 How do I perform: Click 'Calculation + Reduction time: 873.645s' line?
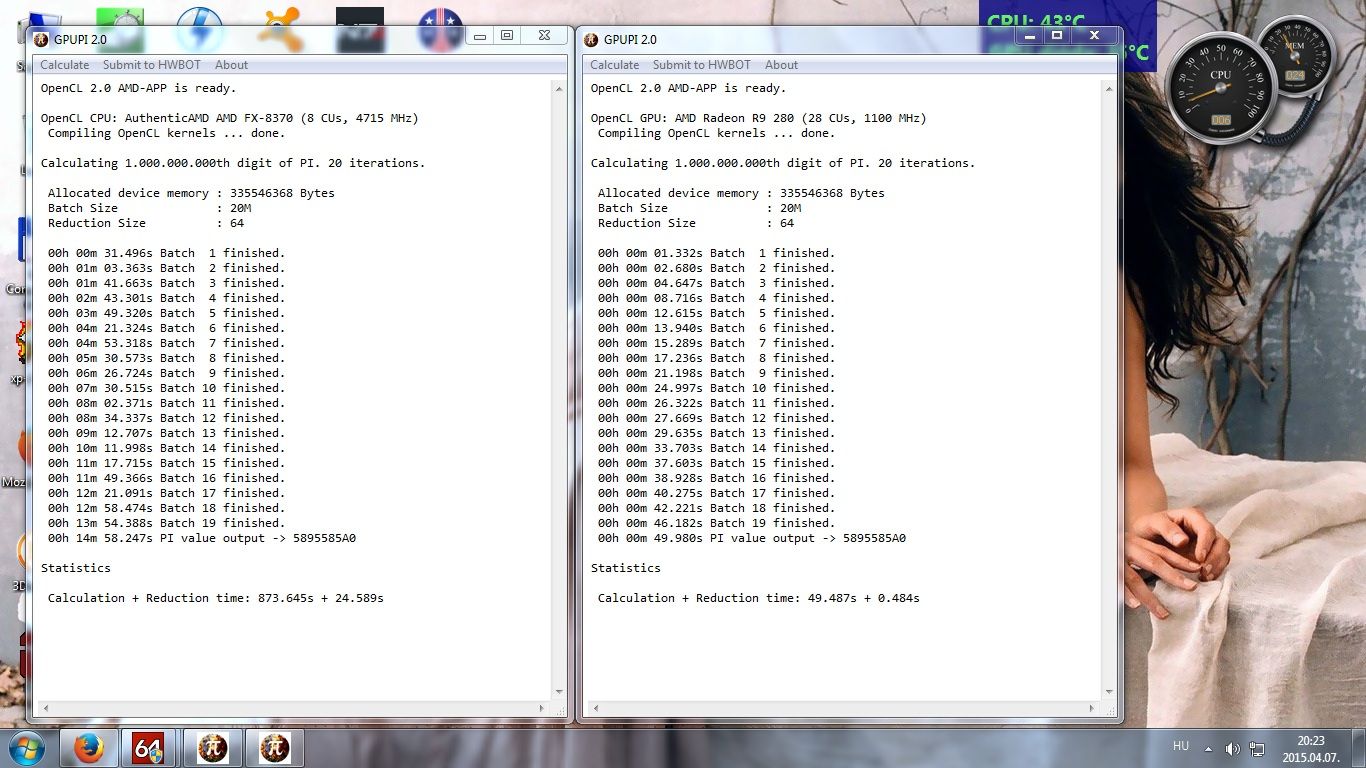(216, 598)
